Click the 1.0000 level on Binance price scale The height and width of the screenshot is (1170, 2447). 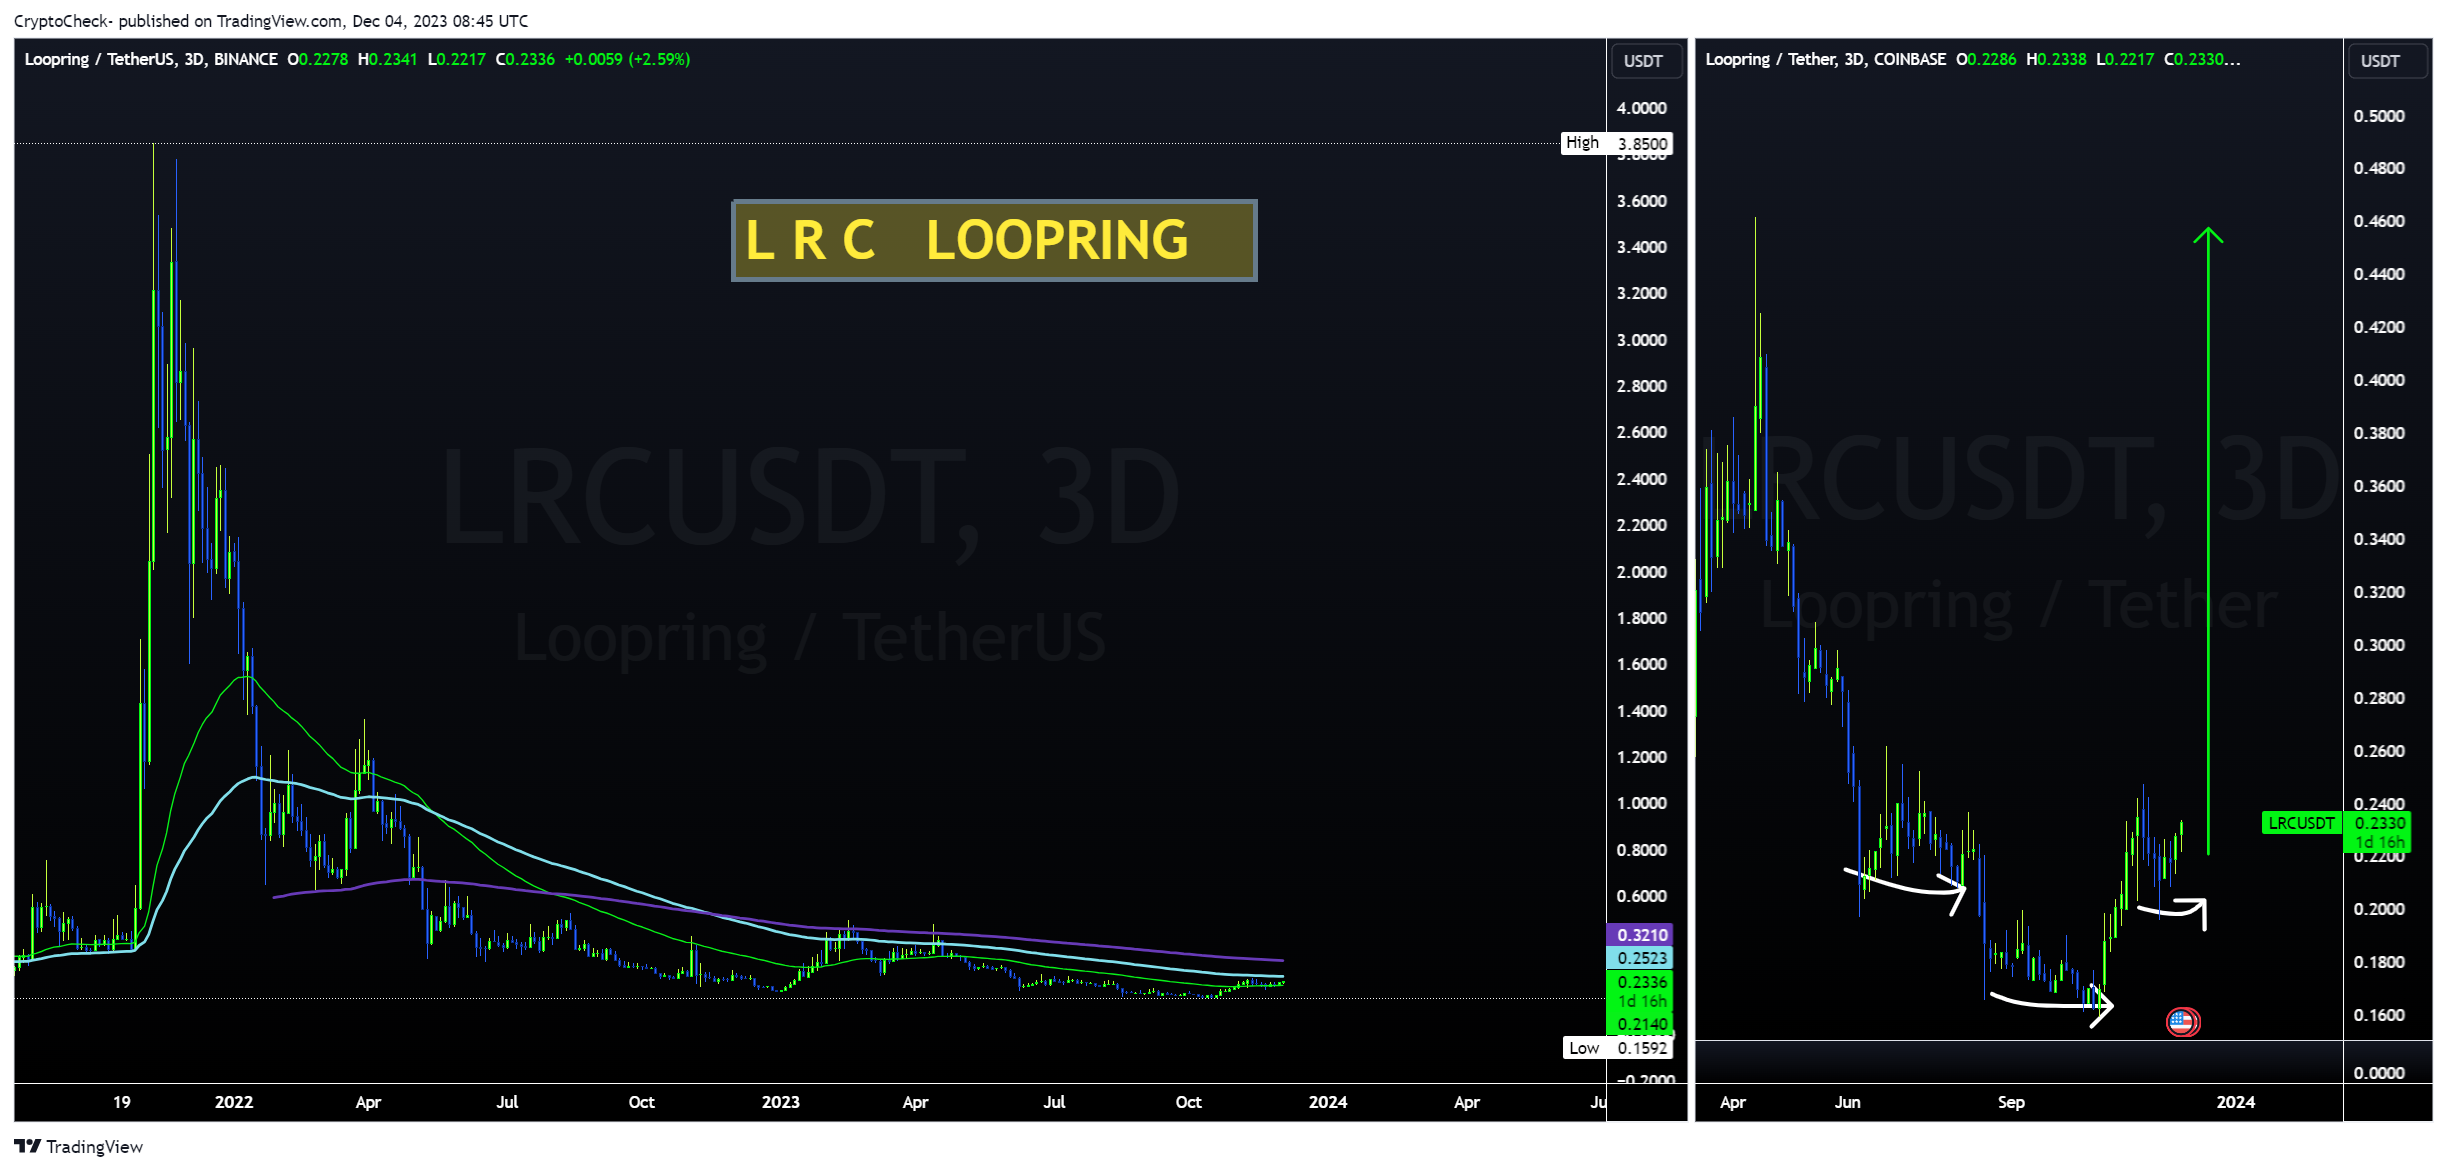tap(1641, 803)
